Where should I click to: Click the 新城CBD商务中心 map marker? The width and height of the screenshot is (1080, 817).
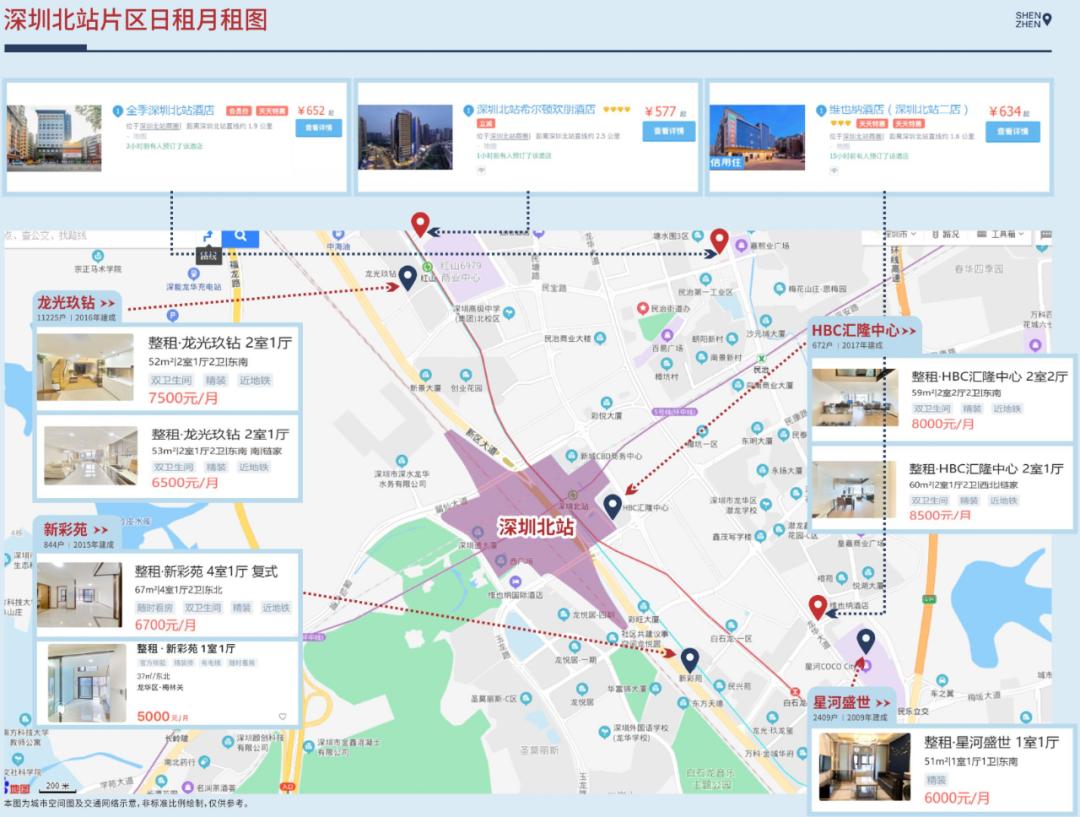click(571, 455)
